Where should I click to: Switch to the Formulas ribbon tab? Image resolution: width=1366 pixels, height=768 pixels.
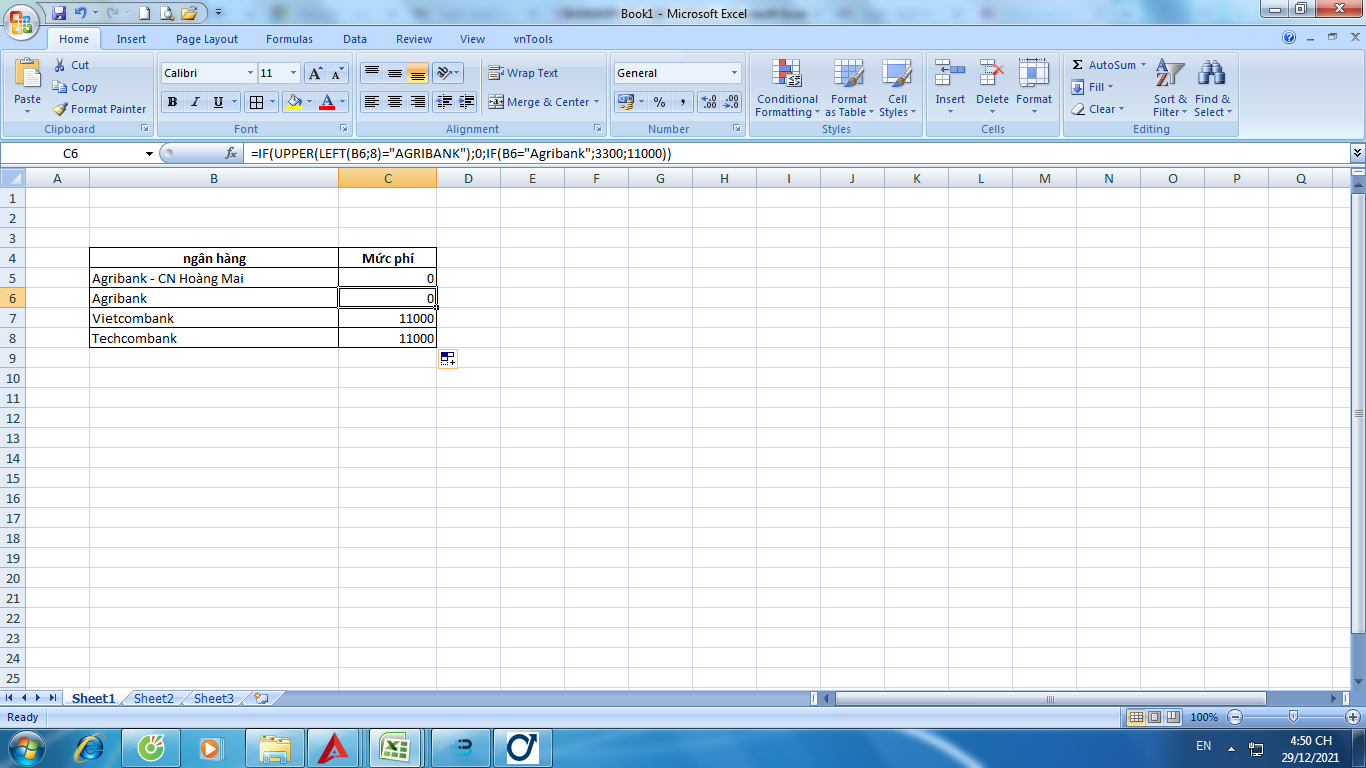tap(289, 39)
